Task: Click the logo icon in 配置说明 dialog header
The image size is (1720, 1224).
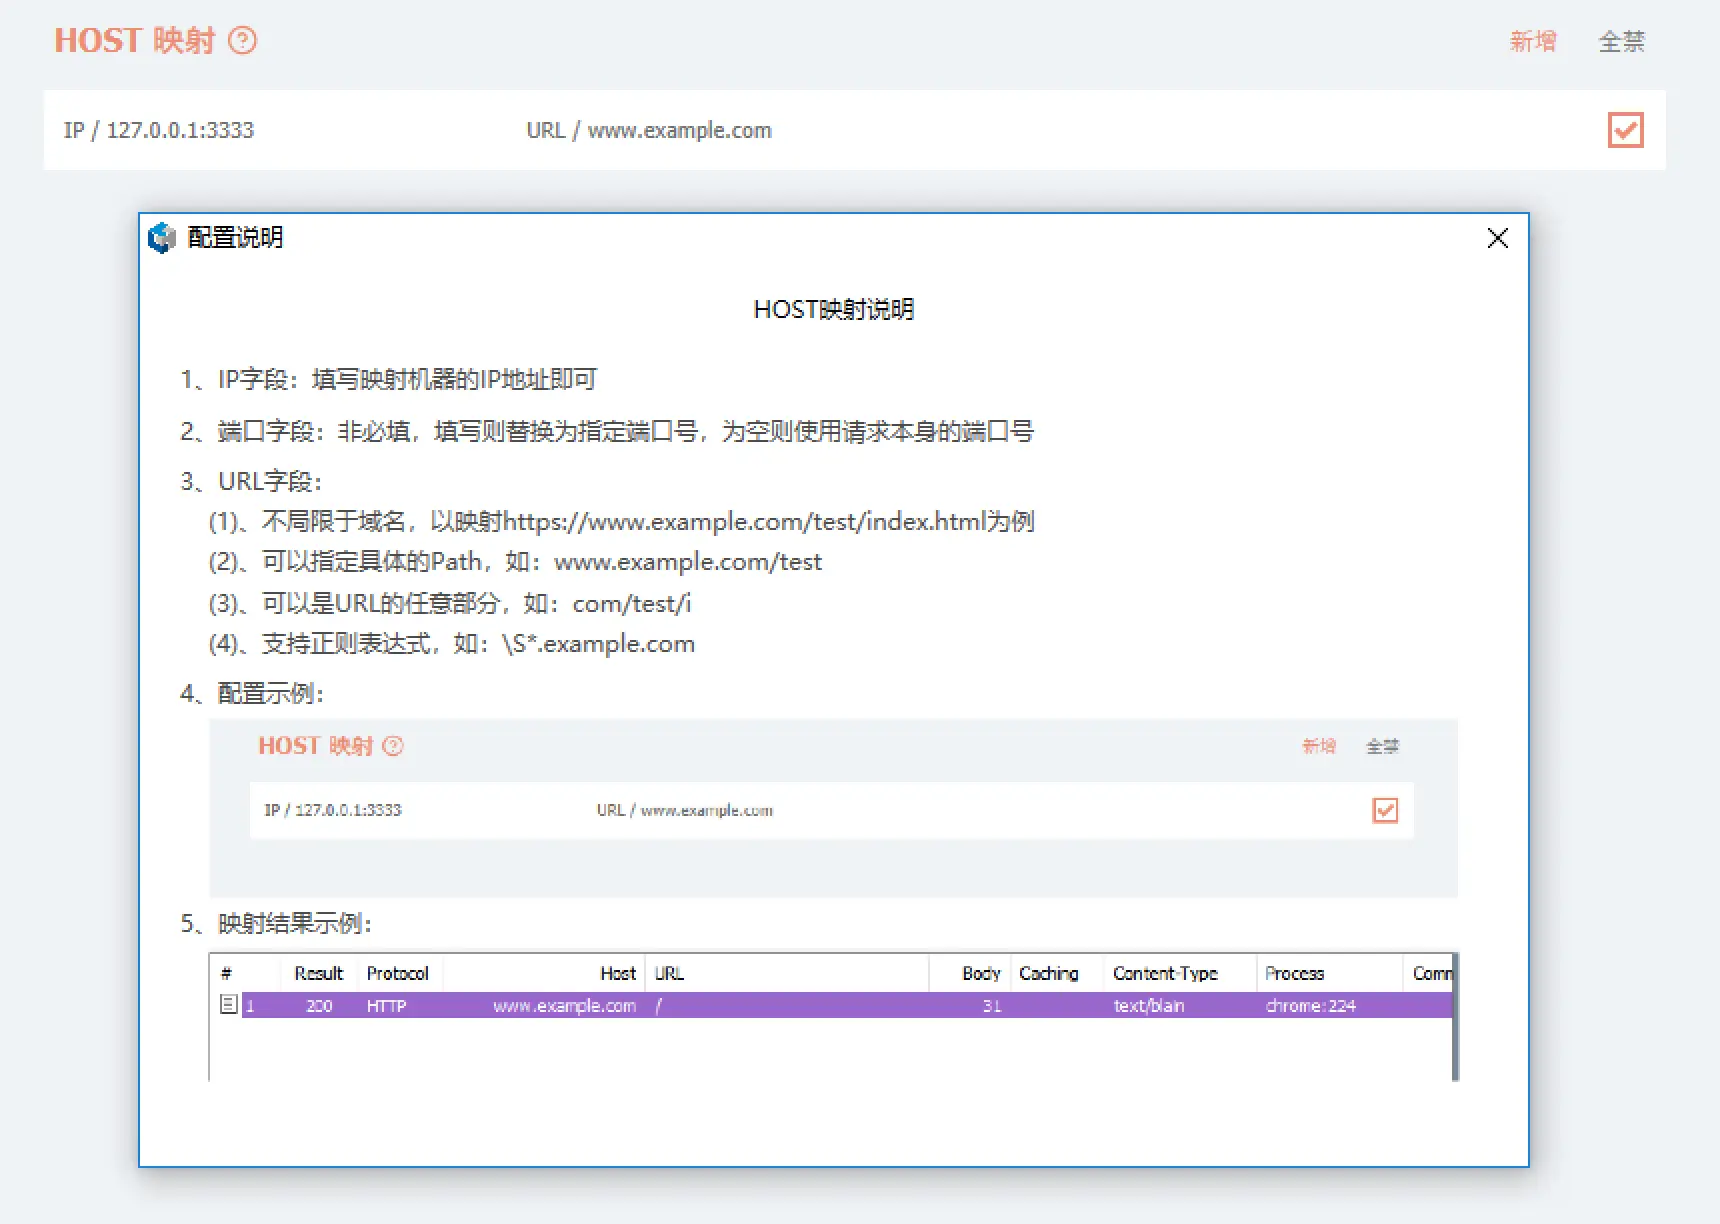Action: (x=161, y=238)
